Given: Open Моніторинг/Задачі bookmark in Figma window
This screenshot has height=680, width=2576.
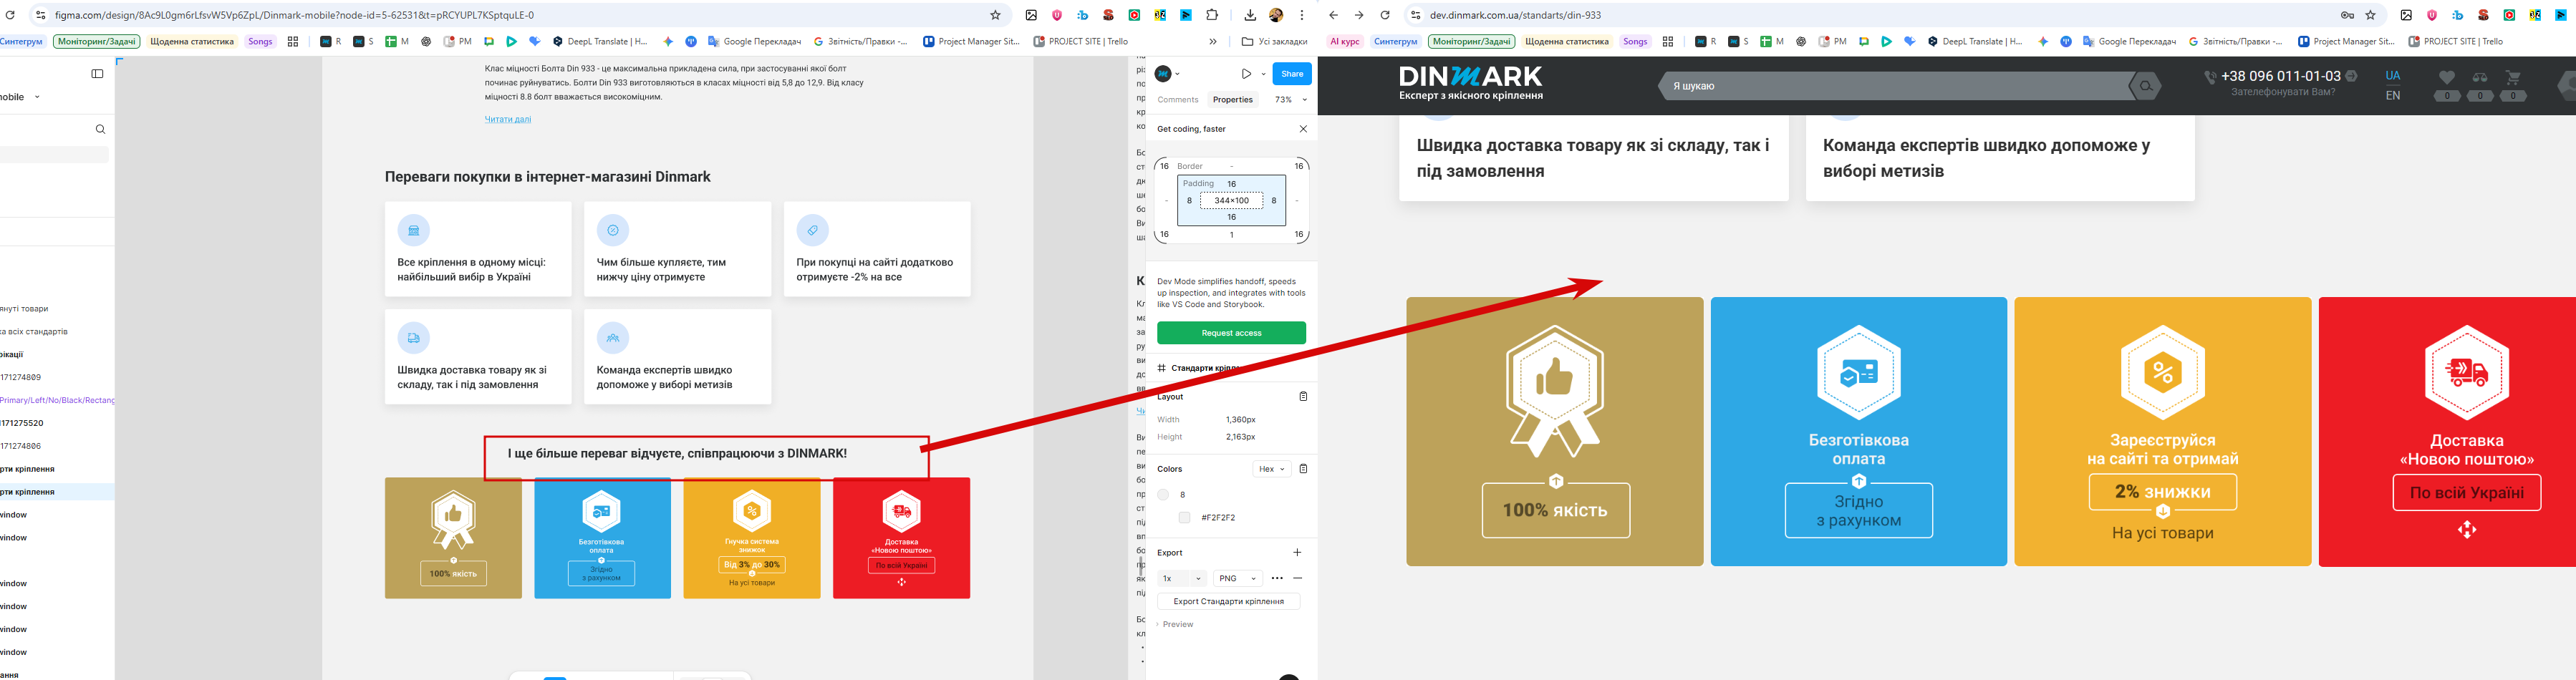Looking at the screenshot, I should point(97,42).
